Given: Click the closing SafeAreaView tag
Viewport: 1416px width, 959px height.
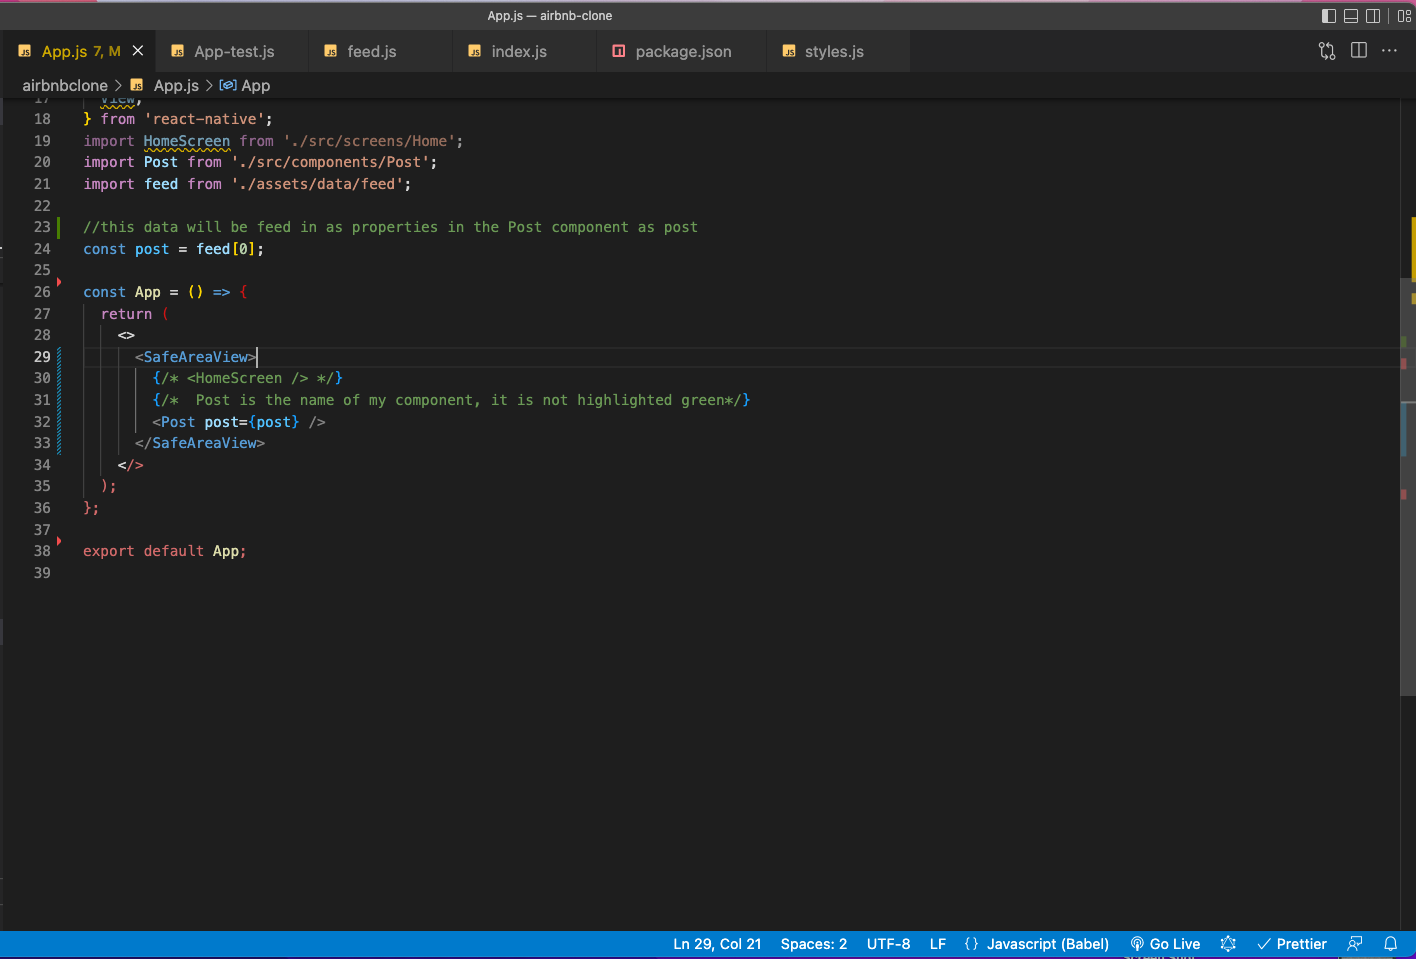Looking at the screenshot, I should [200, 443].
